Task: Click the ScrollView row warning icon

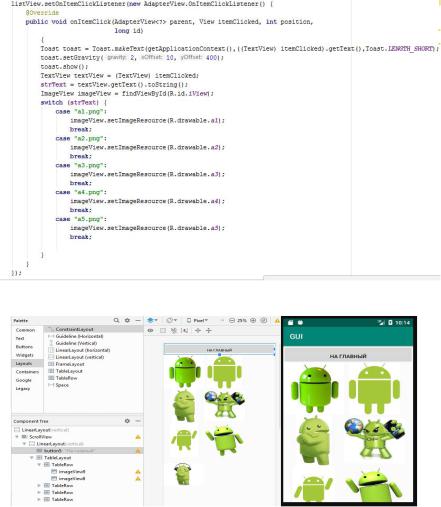Action: [138, 437]
